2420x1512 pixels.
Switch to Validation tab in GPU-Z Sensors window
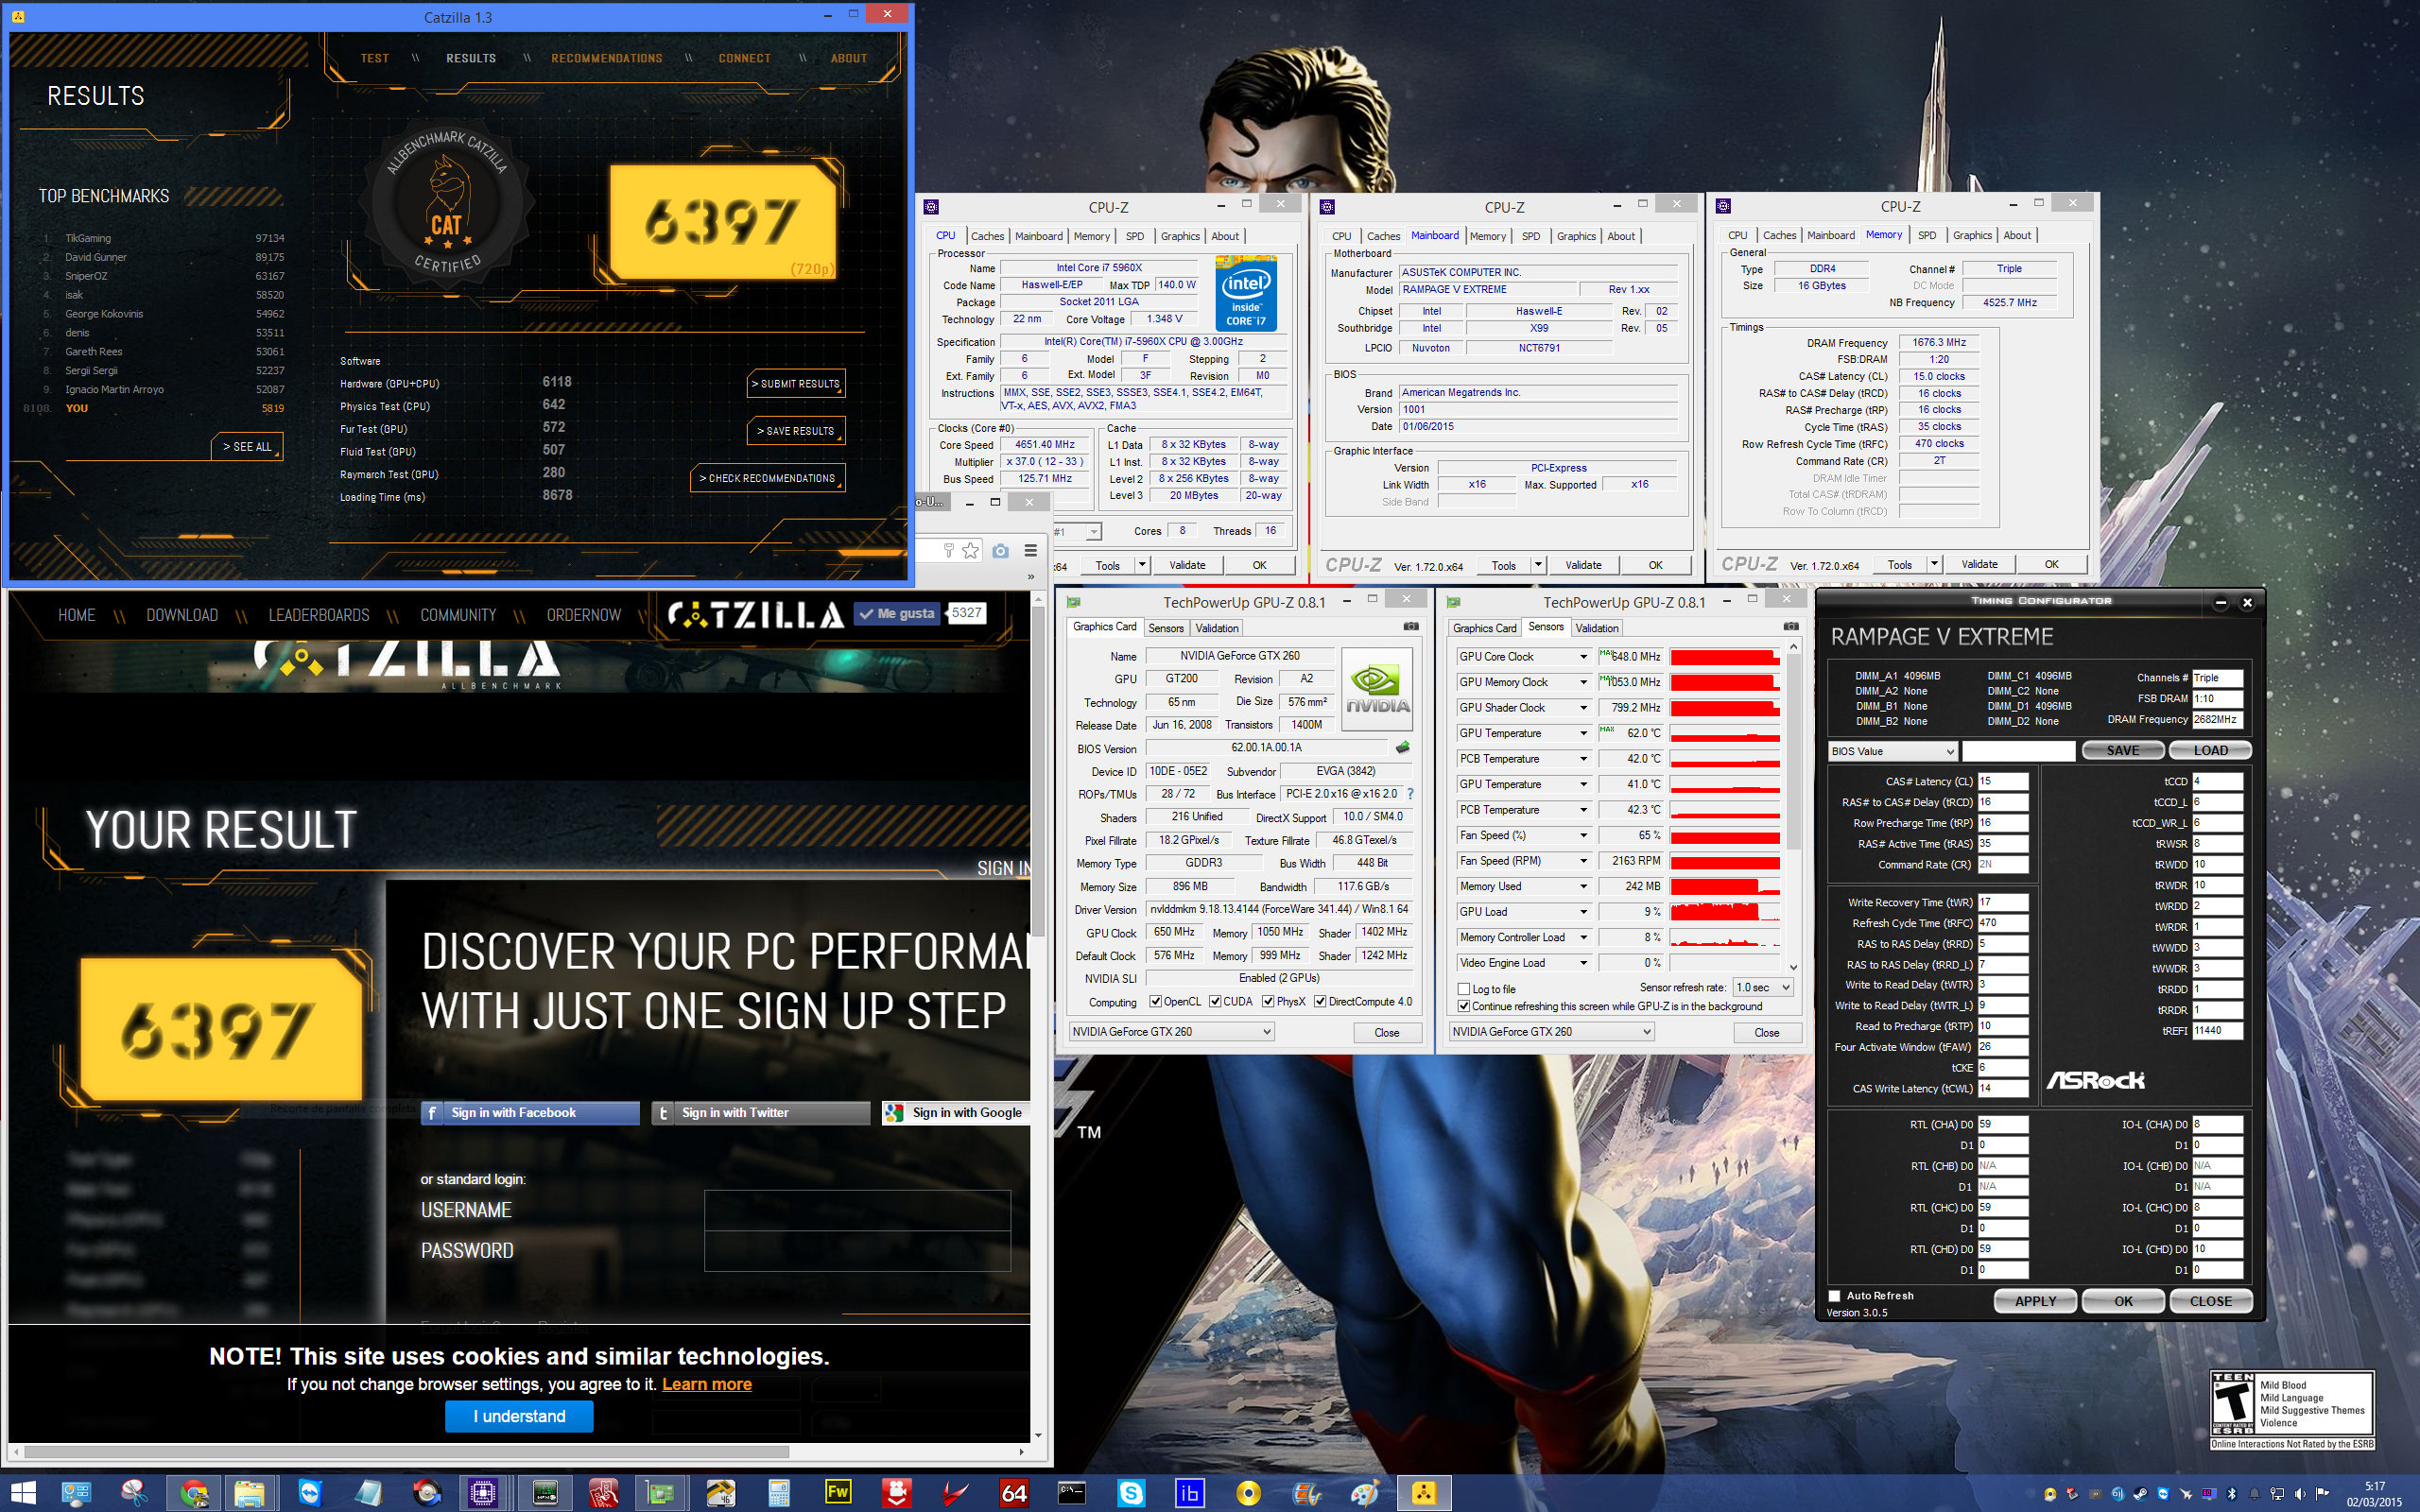pyautogui.click(x=1597, y=629)
